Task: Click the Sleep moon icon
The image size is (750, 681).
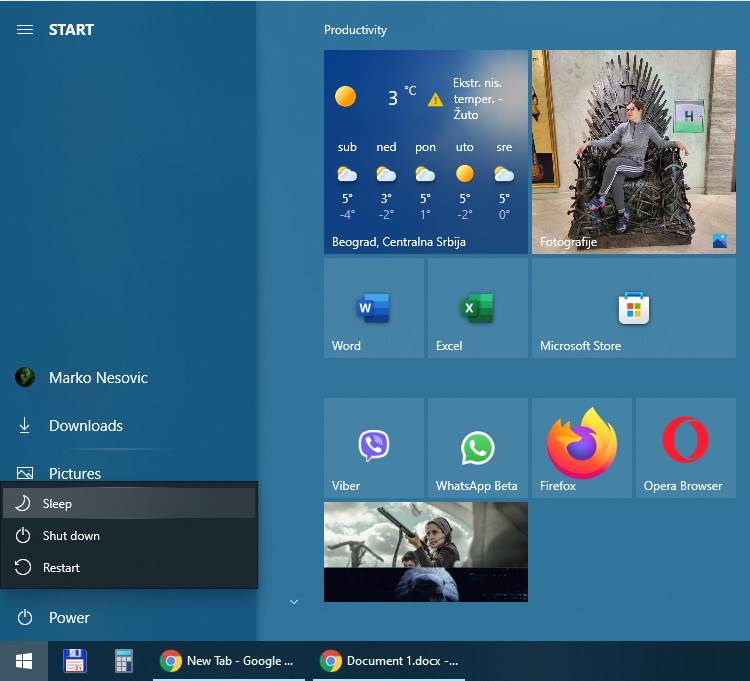Action: coord(22,503)
